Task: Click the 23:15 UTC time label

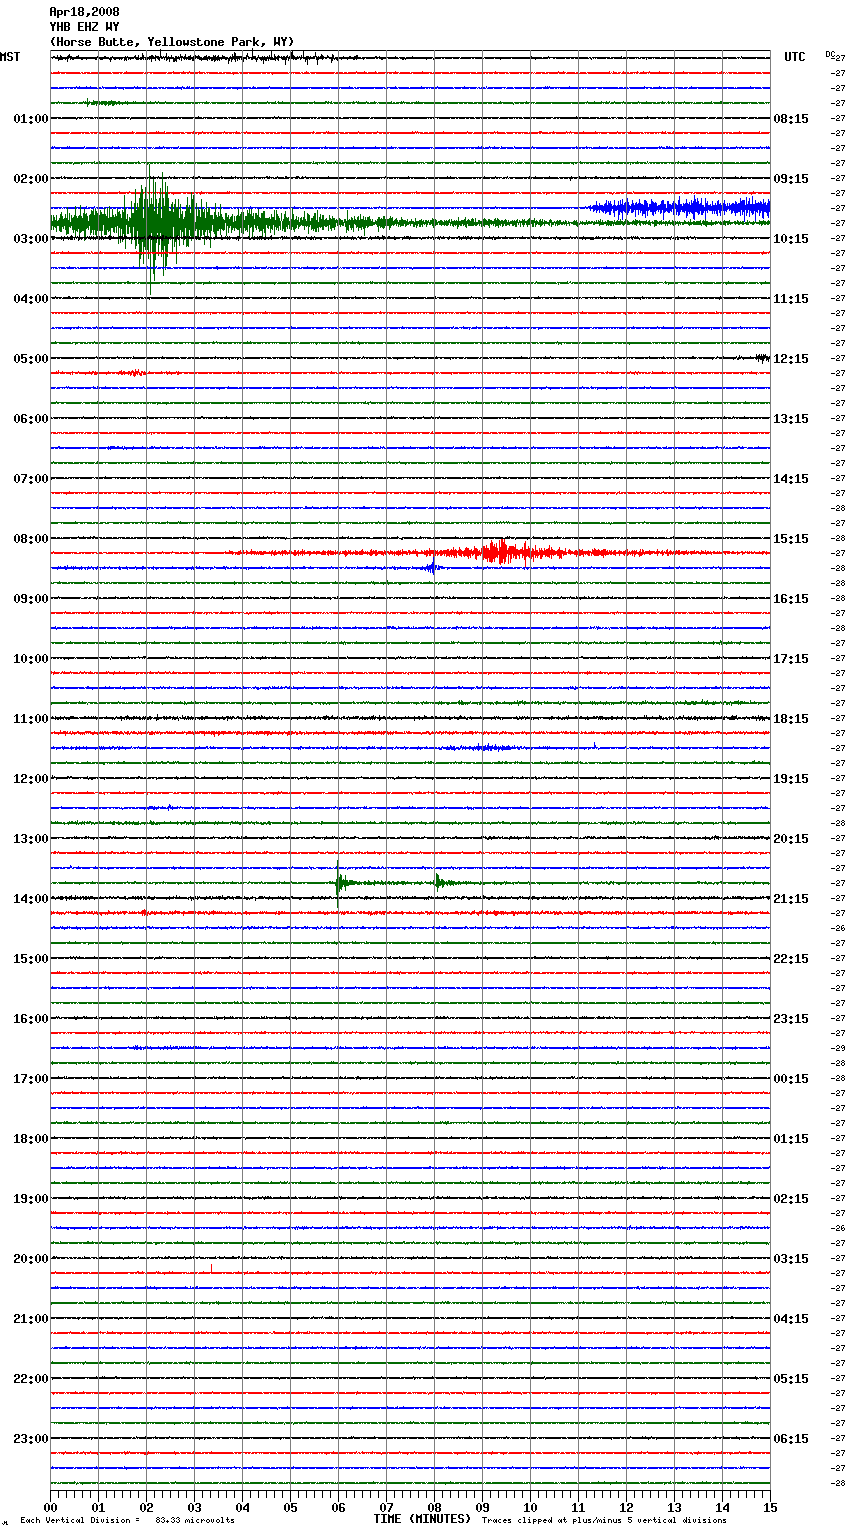Action: tap(791, 1019)
